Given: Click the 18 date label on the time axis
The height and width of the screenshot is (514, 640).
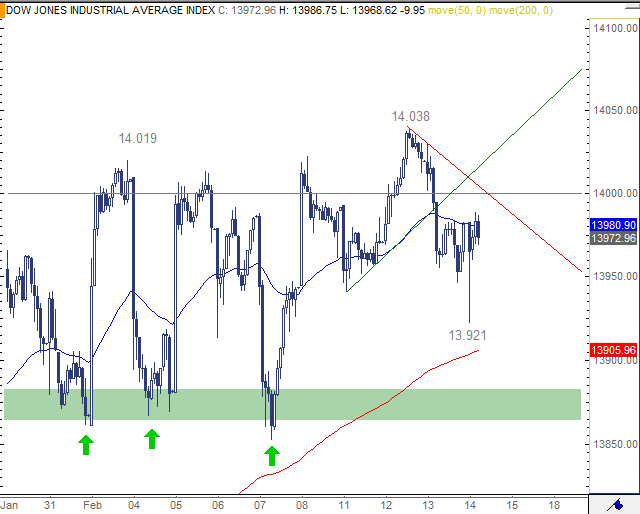Looking at the screenshot, I should 555,505.
